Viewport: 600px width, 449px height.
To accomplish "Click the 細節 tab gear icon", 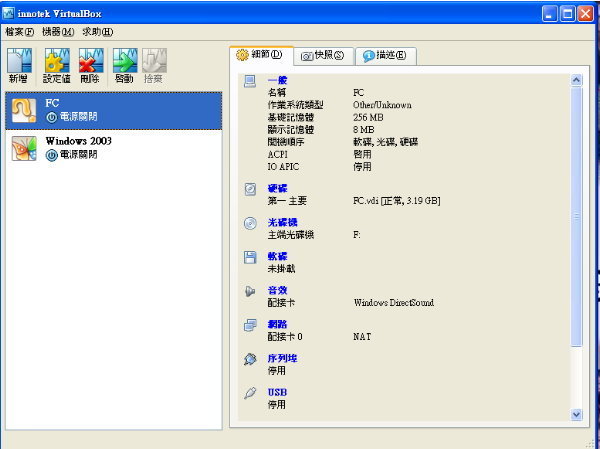I will (242, 55).
